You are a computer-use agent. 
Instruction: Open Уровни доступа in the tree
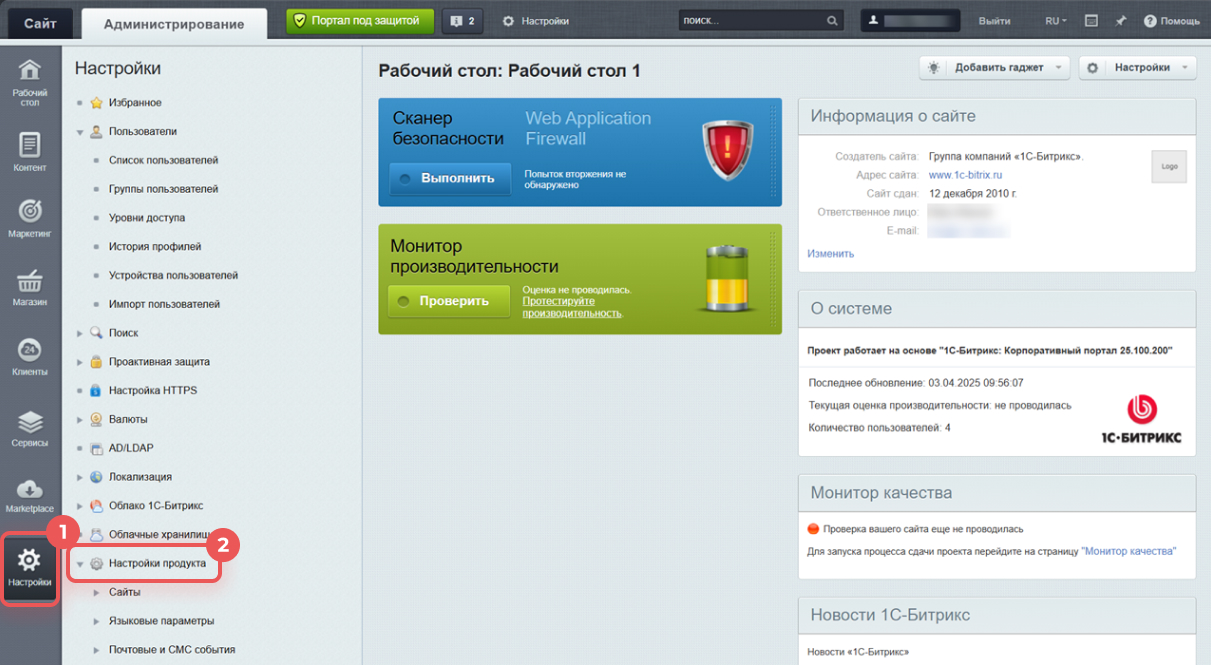click(147, 218)
